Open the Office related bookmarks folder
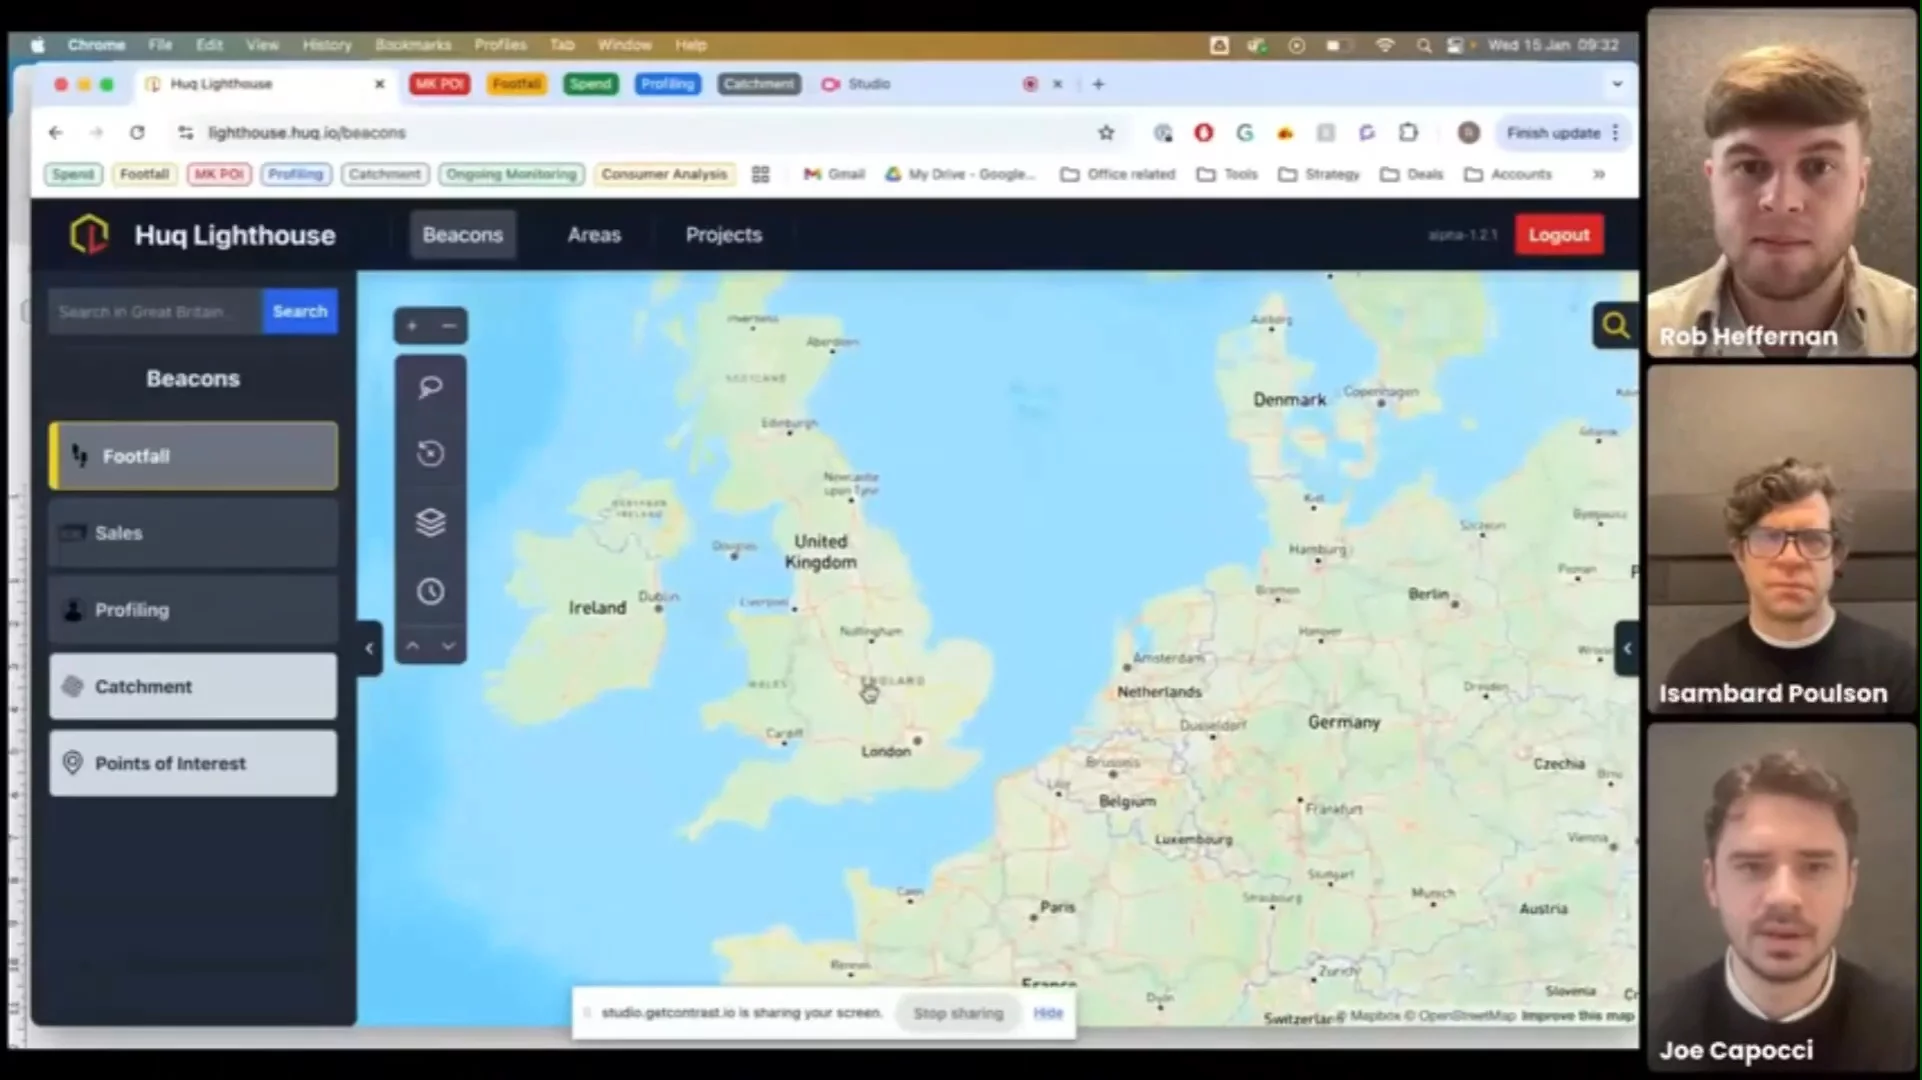 click(x=1118, y=174)
